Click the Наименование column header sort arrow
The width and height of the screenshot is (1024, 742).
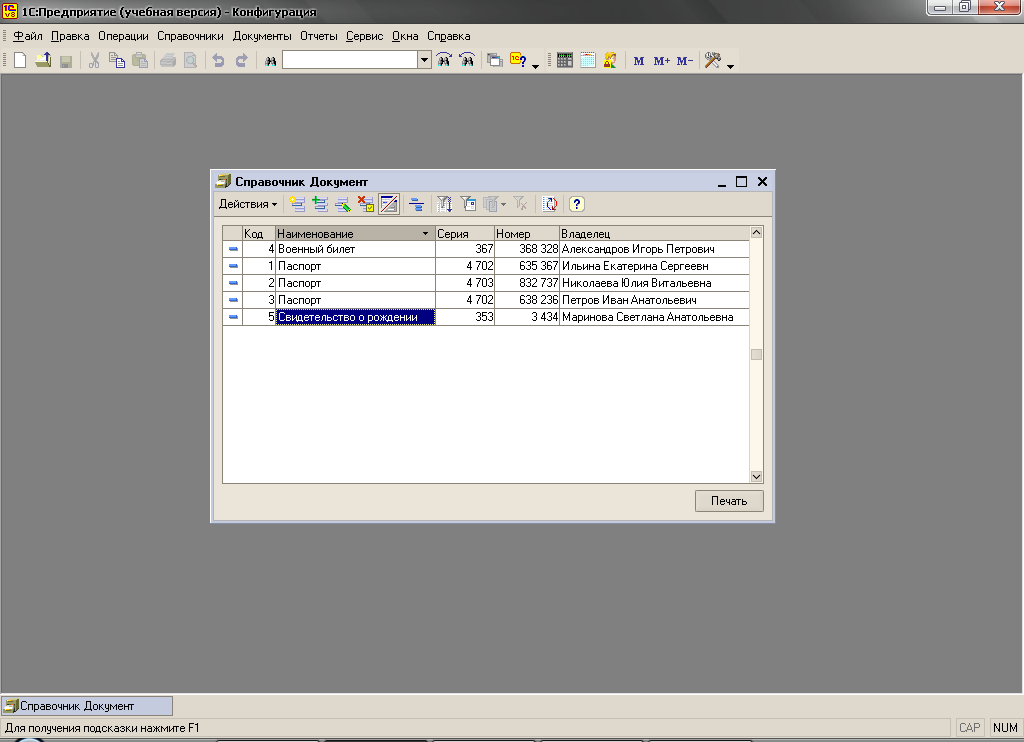[x=427, y=234]
